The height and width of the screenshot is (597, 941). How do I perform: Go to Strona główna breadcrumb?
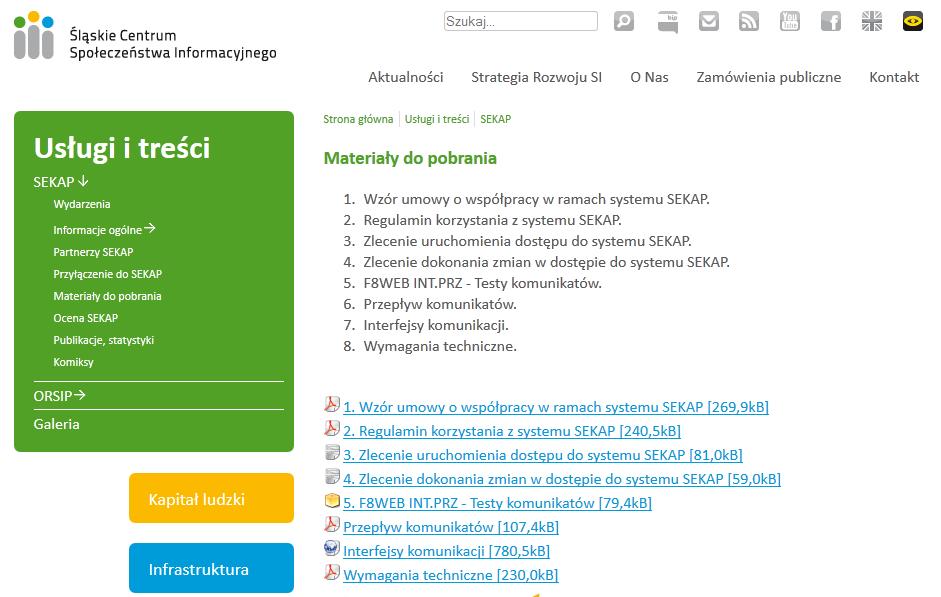pos(358,119)
